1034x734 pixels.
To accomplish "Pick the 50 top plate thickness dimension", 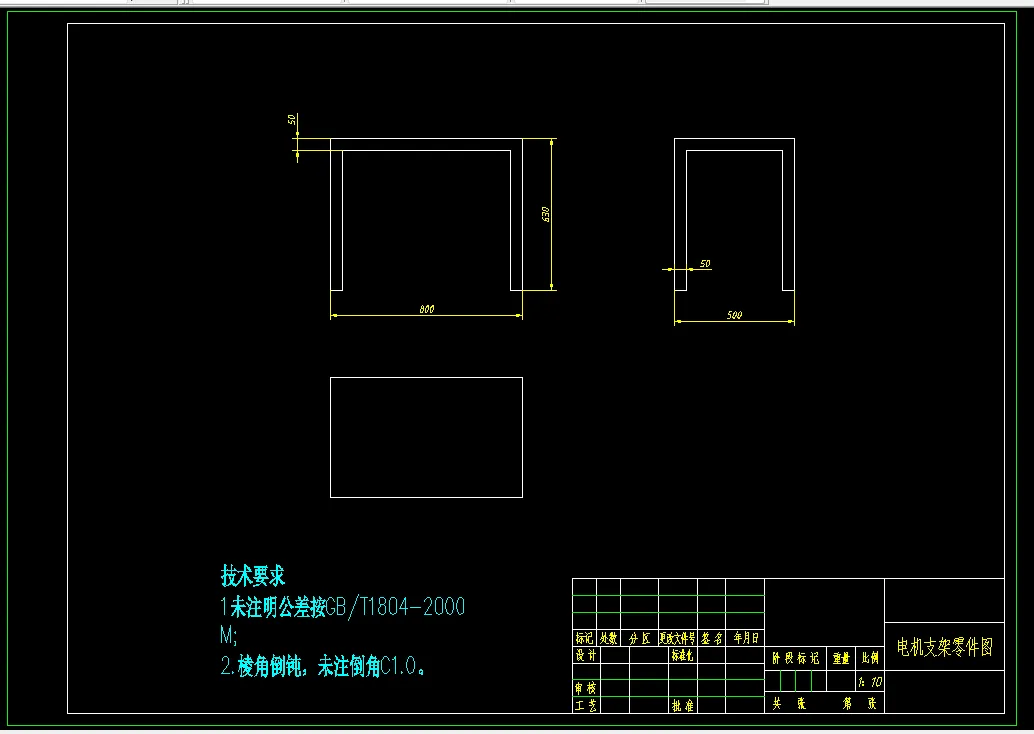I will [291, 119].
